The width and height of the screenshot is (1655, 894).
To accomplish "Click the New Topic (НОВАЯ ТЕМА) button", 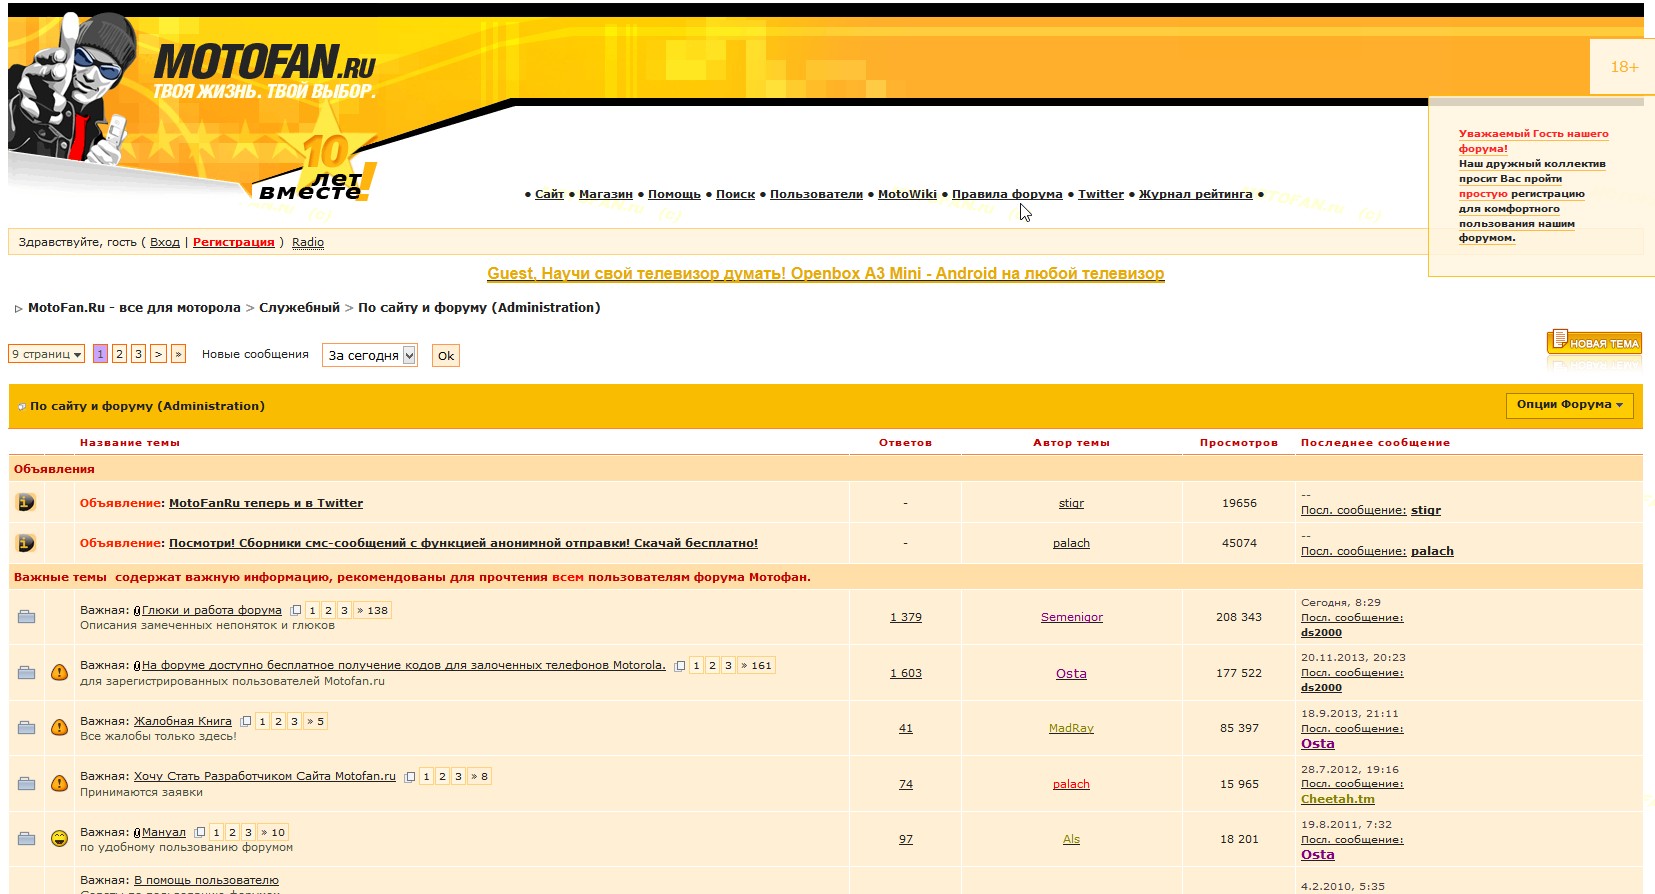I will coord(1594,343).
